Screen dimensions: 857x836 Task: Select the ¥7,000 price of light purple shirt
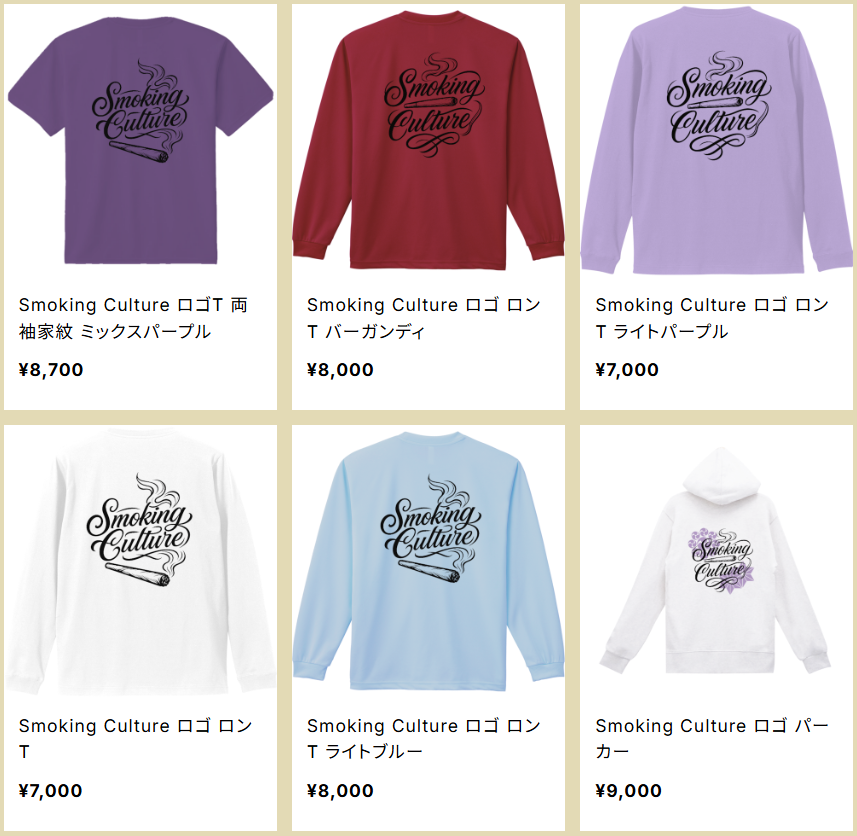click(x=627, y=370)
